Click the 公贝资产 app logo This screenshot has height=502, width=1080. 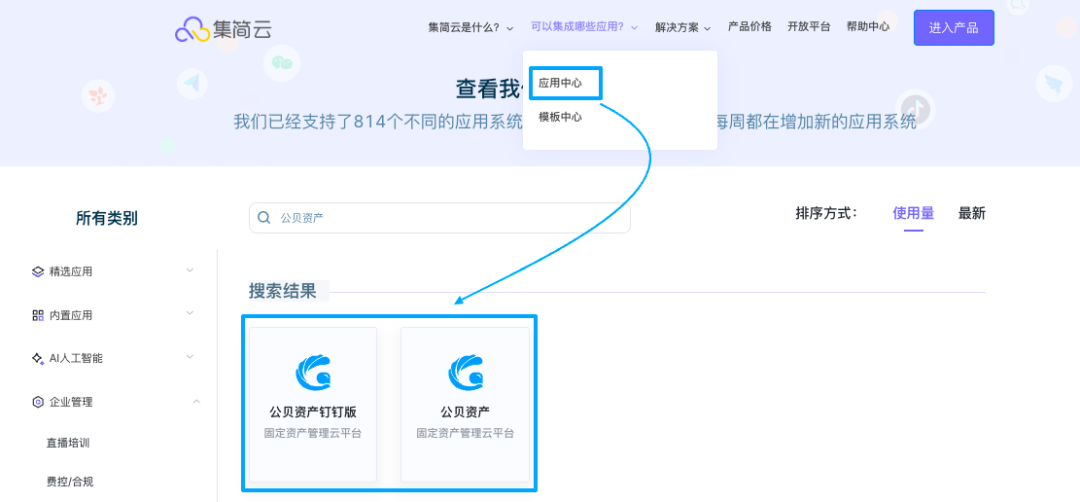pos(466,373)
